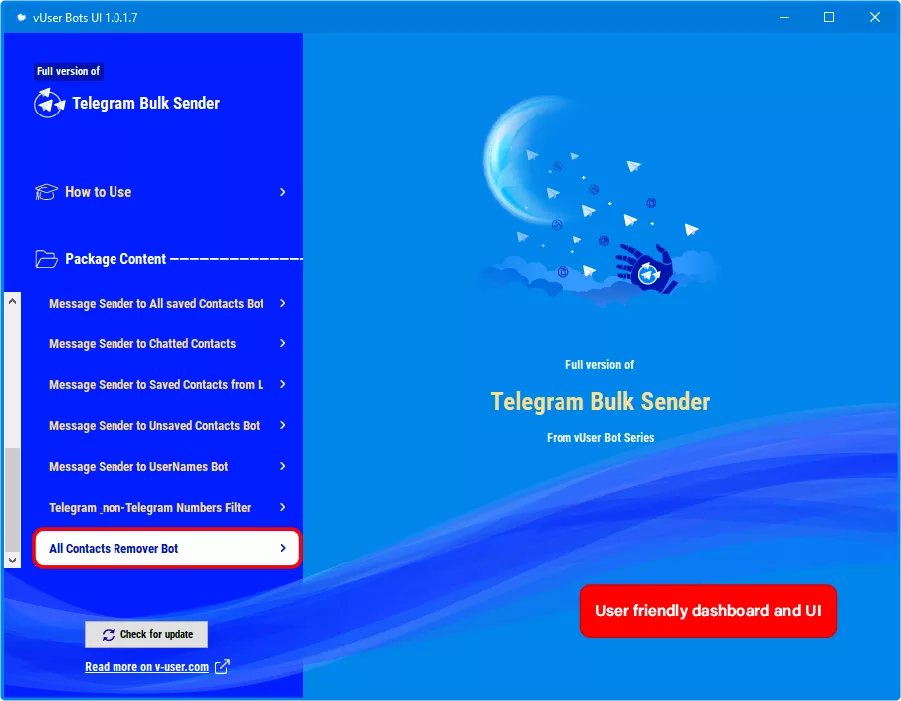Expand chevron for Chatted Contacts row
The width and height of the screenshot is (901, 701).
[x=282, y=343]
